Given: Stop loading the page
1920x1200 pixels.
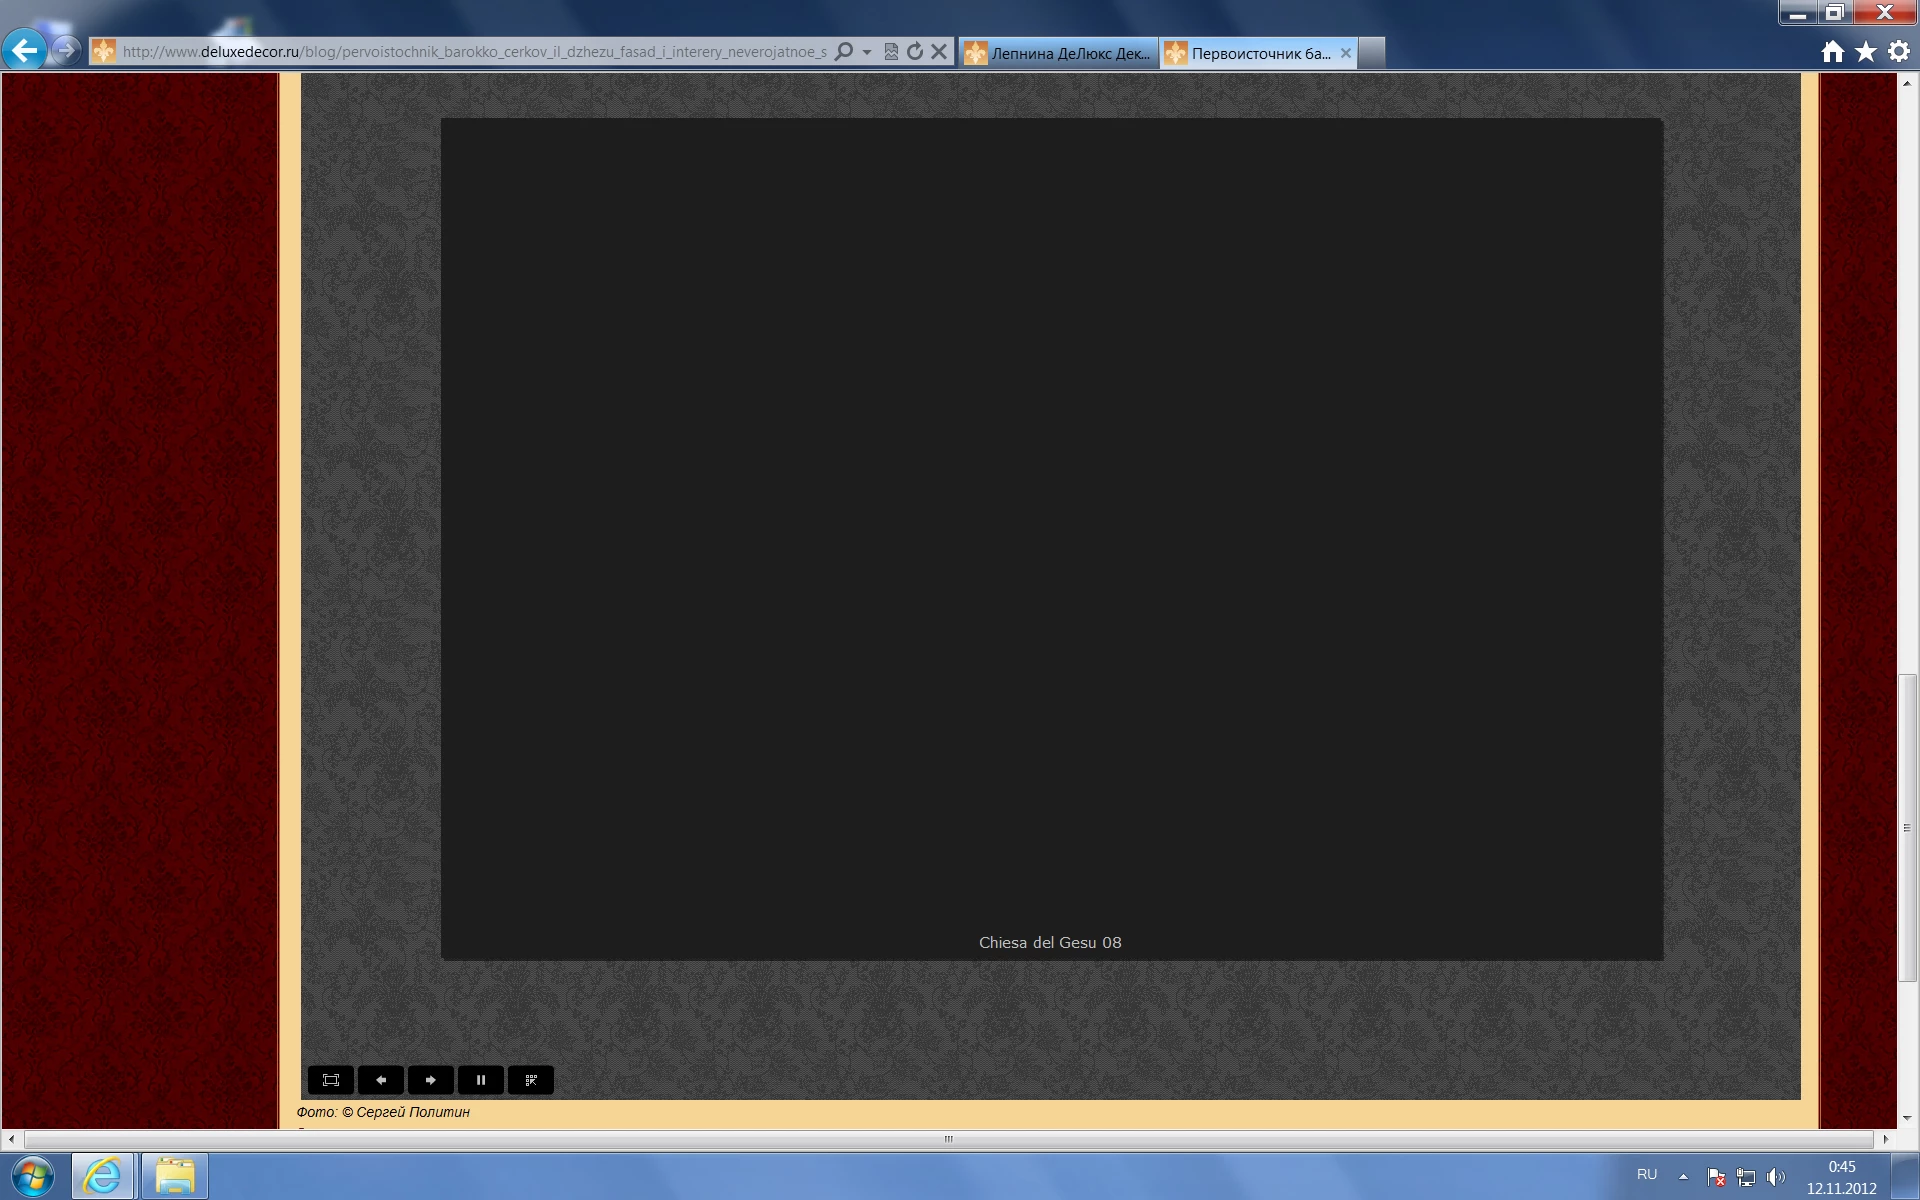Looking at the screenshot, I should click(x=939, y=52).
